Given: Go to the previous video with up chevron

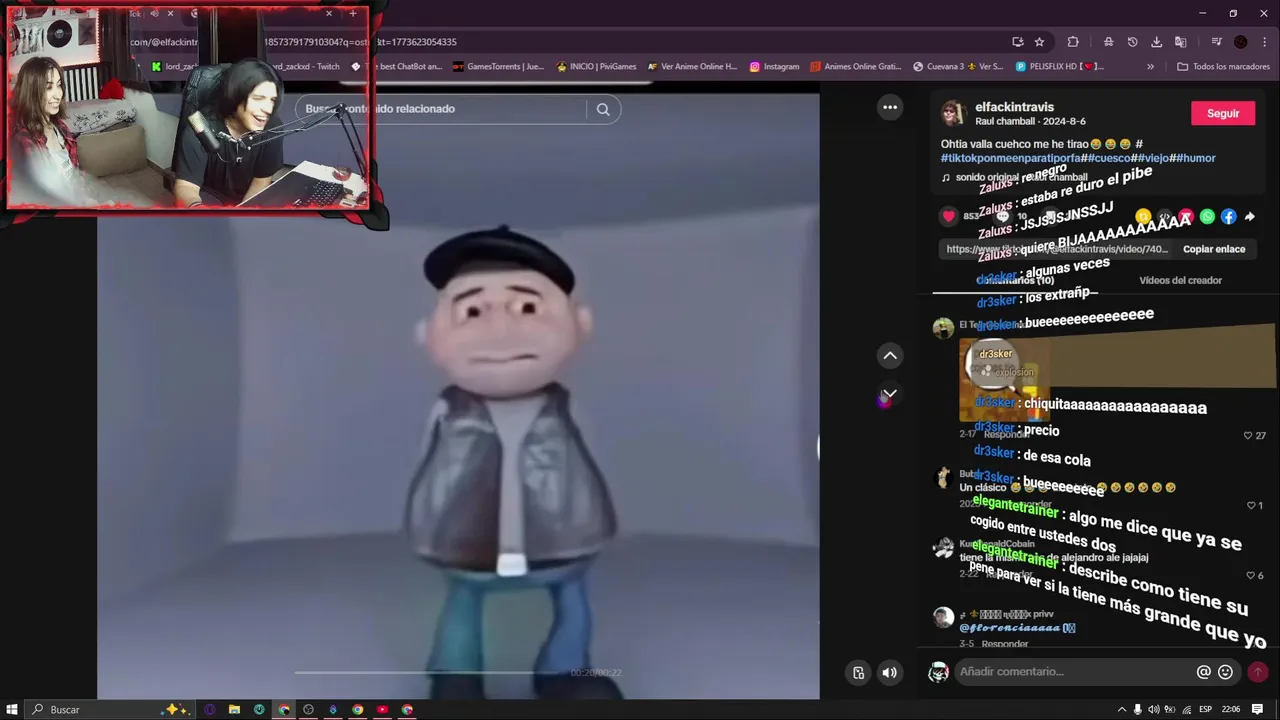Looking at the screenshot, I should pyautogui.click(x=890, y=356).
